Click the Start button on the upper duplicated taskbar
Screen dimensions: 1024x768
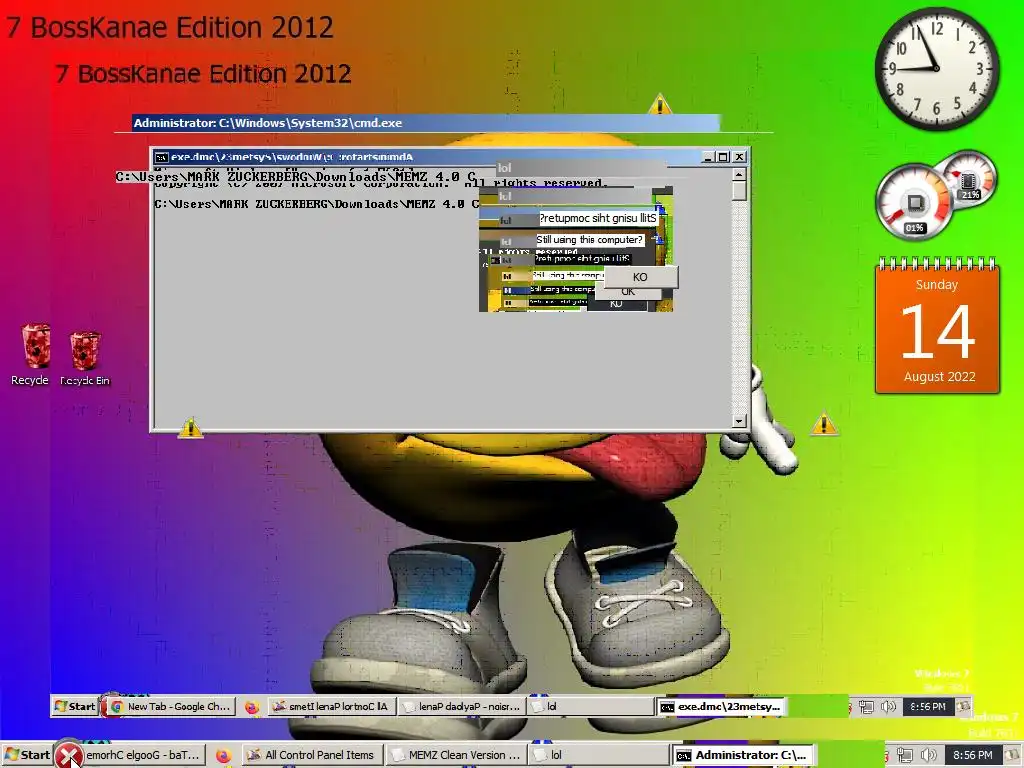(x=74, y=706)
